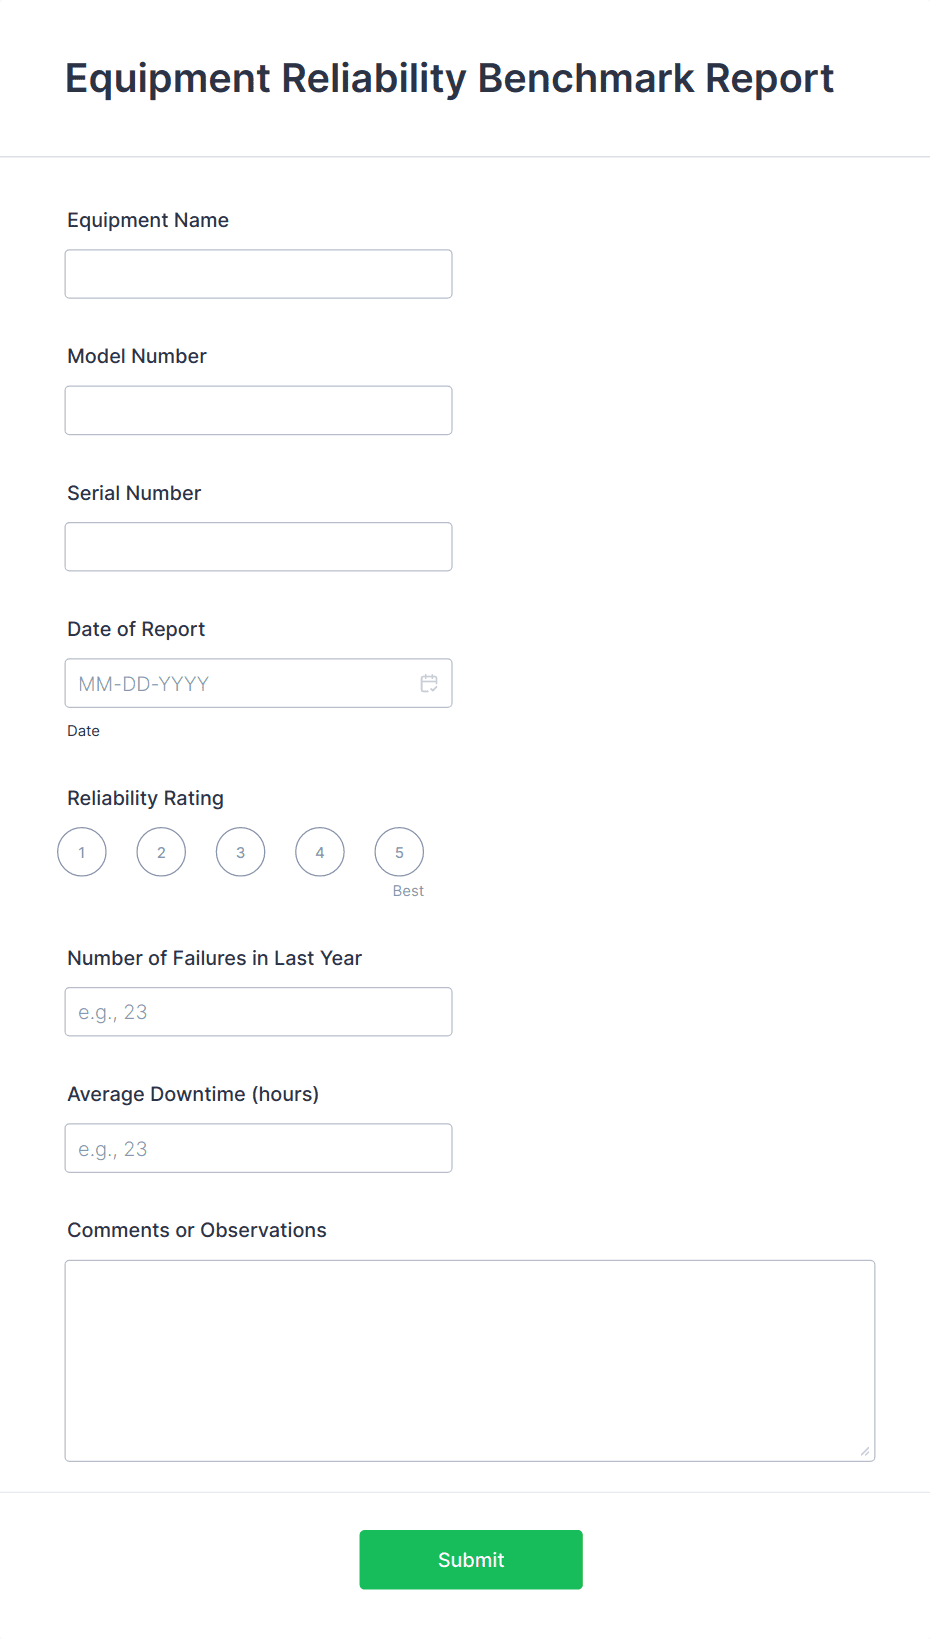The image size is (930, 1639).
Task: Click the Equipment Name input box
Action: [x=258, y=273]
